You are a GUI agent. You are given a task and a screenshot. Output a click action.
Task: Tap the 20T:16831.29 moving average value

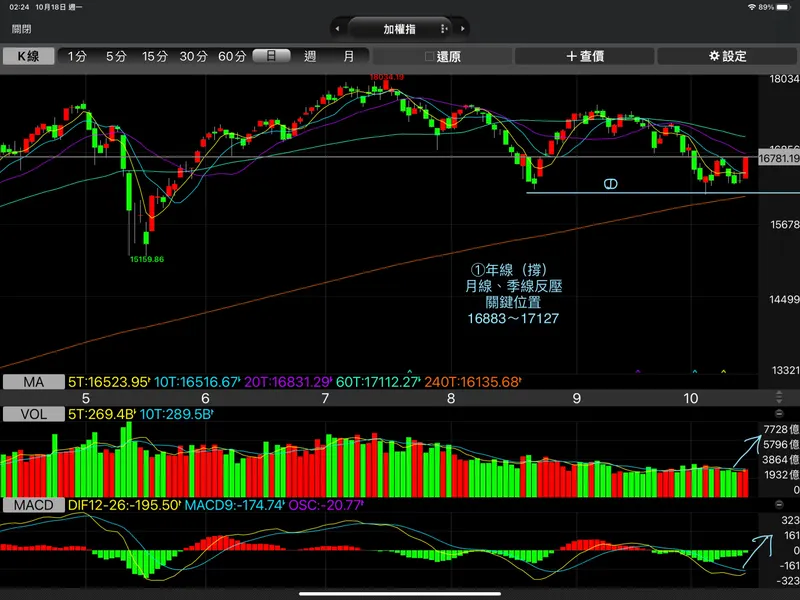pos(288,382)
